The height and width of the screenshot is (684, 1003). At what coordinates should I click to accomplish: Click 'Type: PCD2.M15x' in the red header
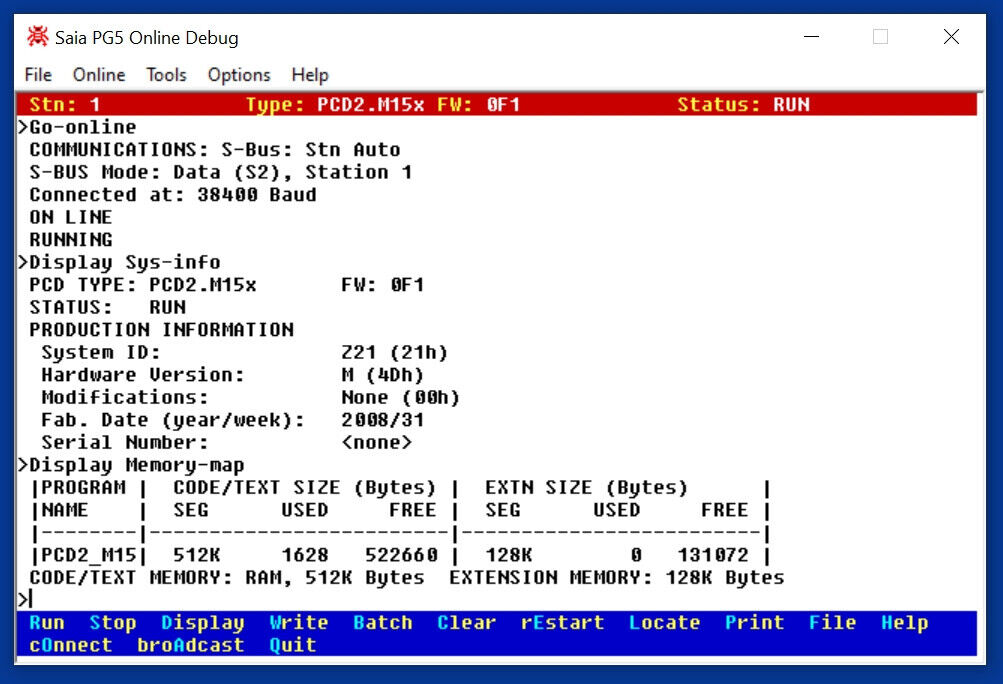pyautogui.click(x=335, y=104)
